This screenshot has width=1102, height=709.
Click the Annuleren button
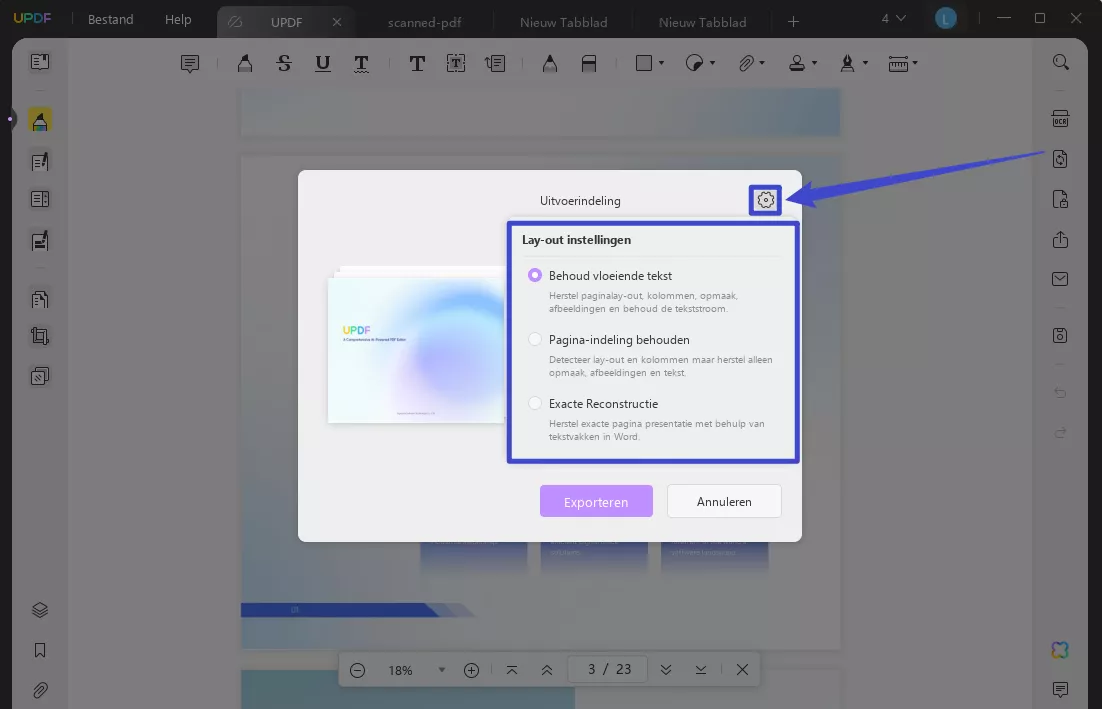[x=724, y=501]
